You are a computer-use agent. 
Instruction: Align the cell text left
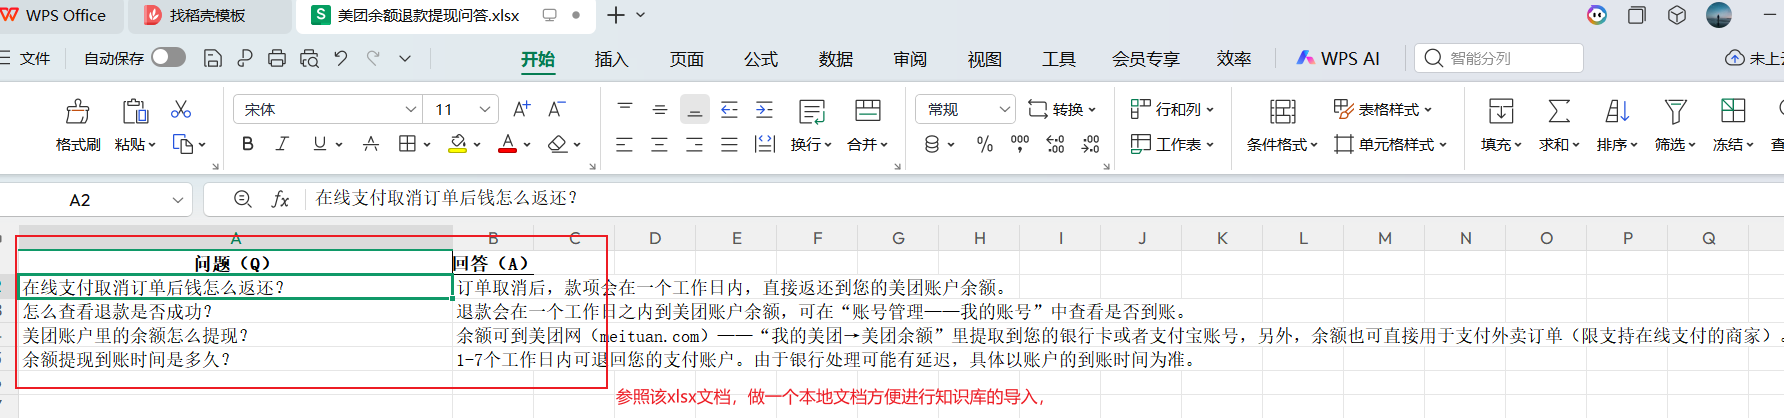point(625,144)
